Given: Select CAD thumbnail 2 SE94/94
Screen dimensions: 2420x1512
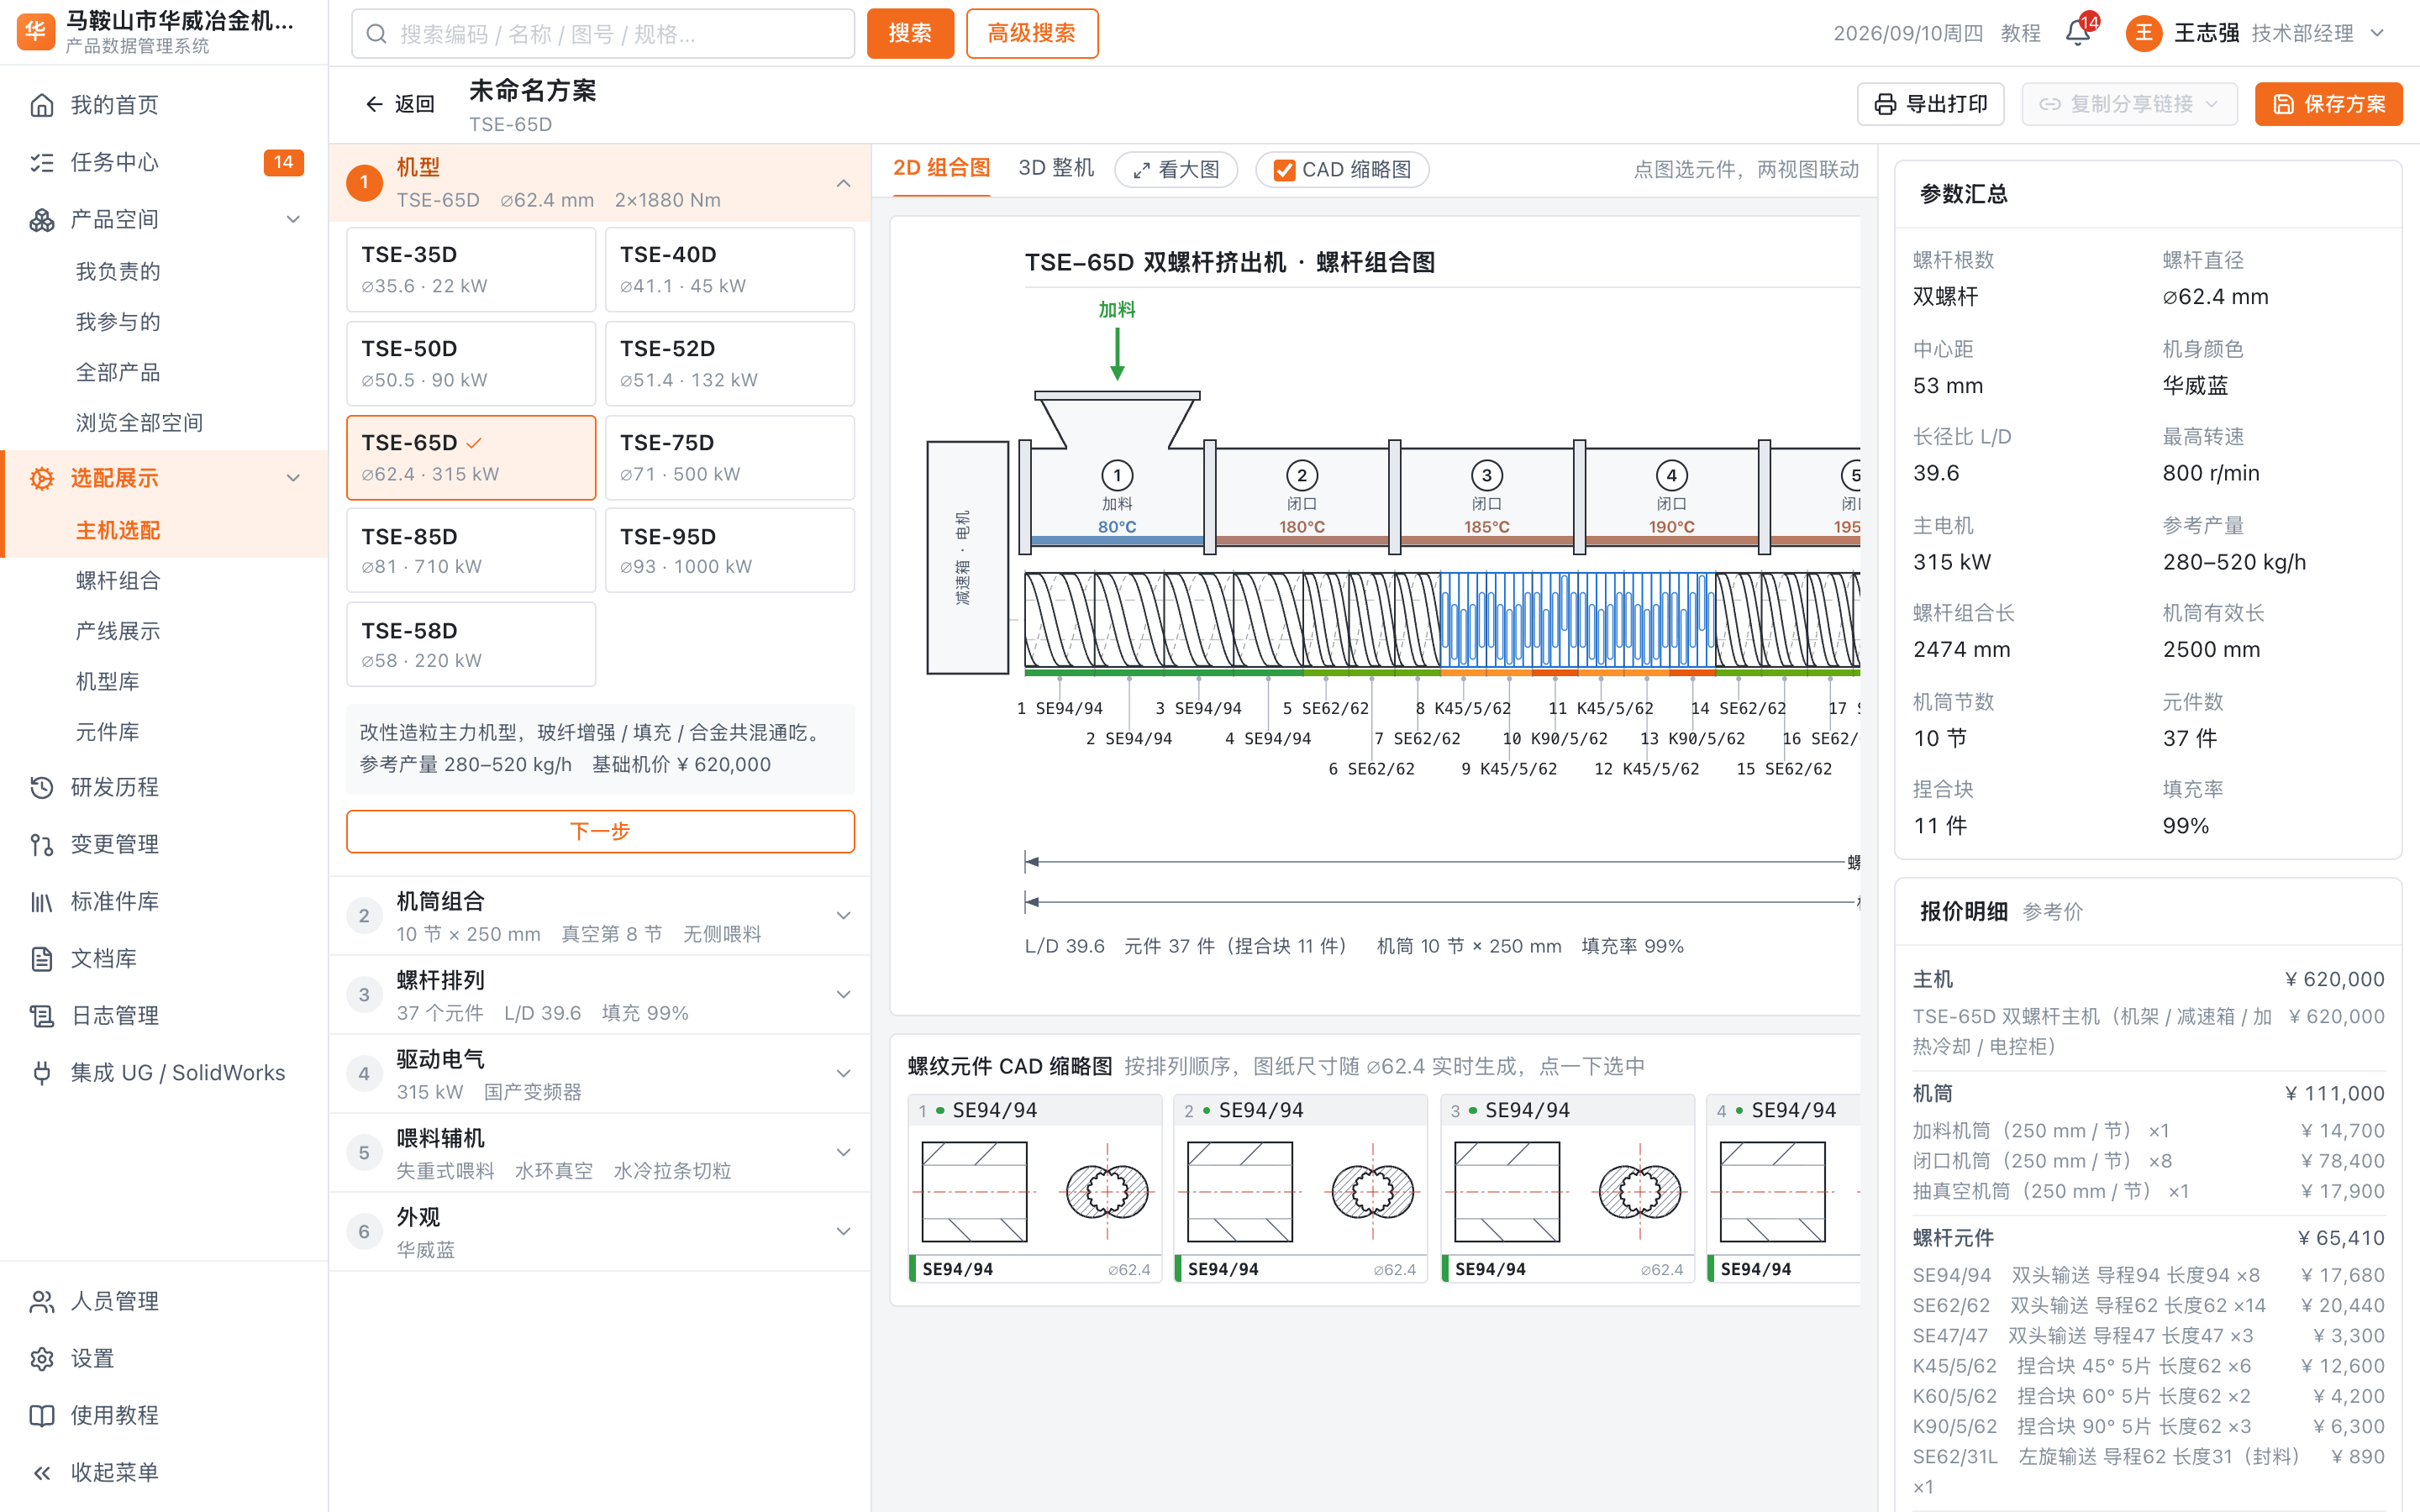Looking at the screenshot, I should [x=1300, y=1188].
